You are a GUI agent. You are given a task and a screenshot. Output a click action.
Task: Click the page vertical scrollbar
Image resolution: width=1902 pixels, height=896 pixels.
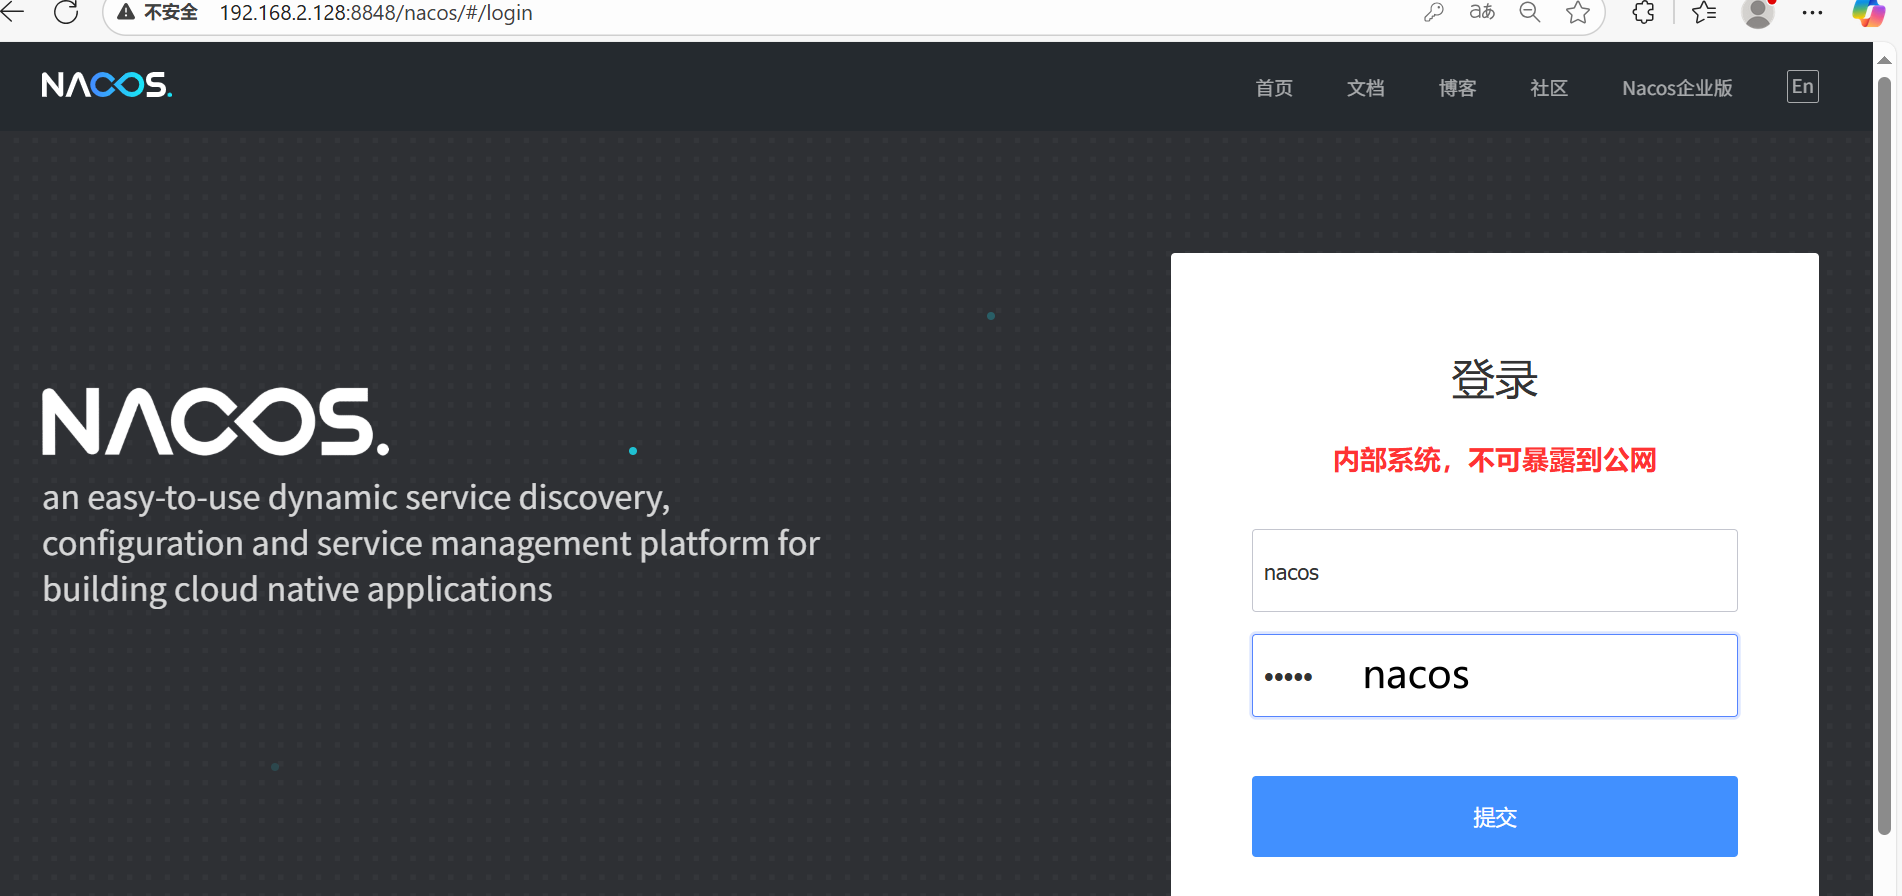(1884, 455)
